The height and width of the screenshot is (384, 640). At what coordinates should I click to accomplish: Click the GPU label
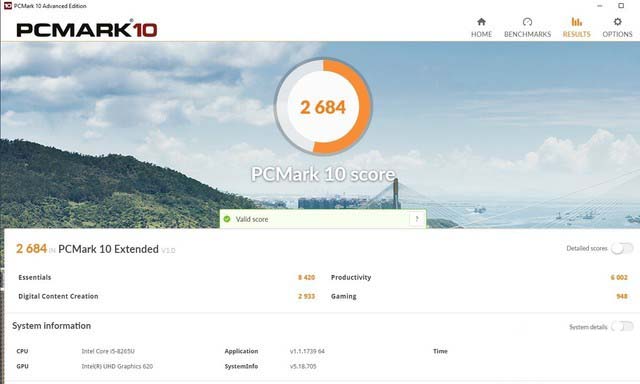tap(22, 366)
